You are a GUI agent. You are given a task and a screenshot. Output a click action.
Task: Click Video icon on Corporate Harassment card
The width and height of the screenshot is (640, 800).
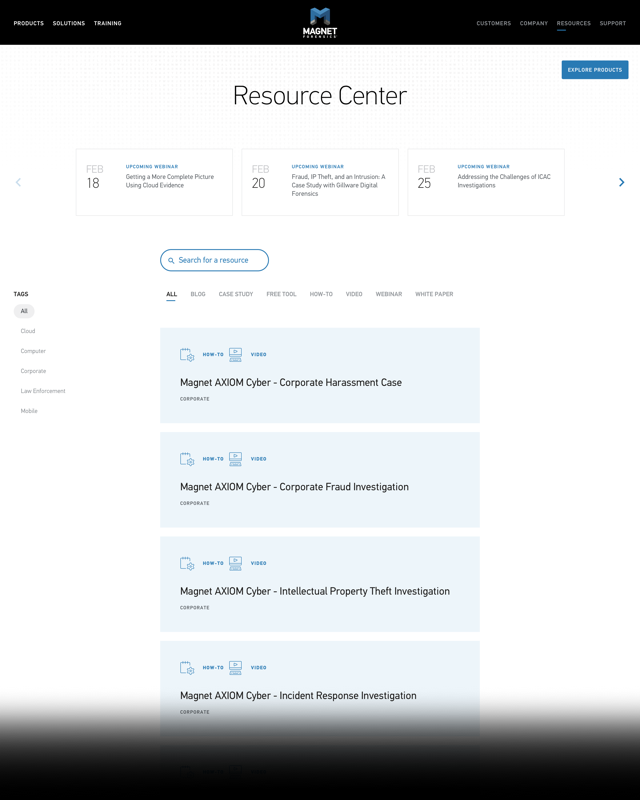(x=235, y=355)
